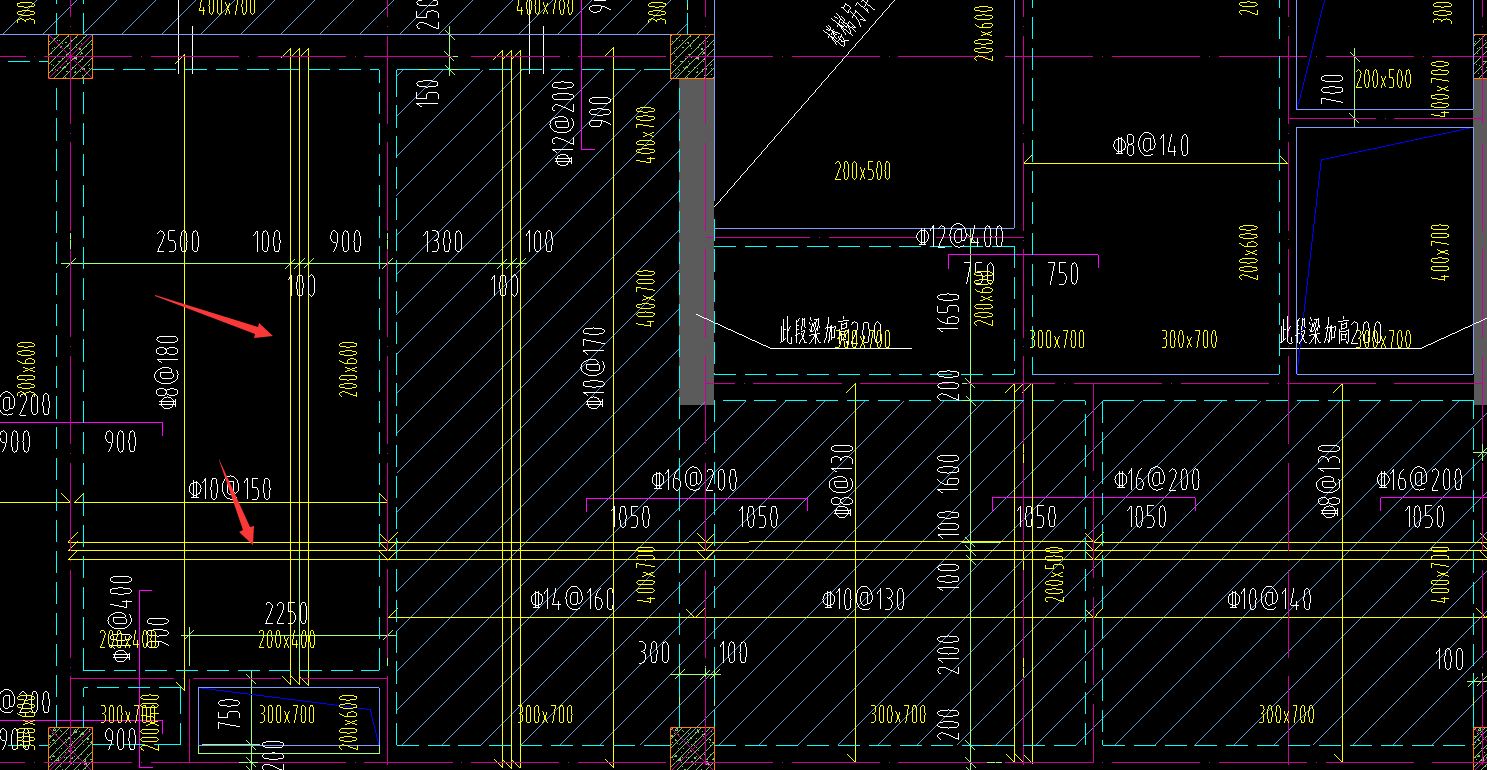The width and height of the screenshot is (1487, 770).
Task: Select the 2250 span's 200x400 beam label
Action: point(287,640)
